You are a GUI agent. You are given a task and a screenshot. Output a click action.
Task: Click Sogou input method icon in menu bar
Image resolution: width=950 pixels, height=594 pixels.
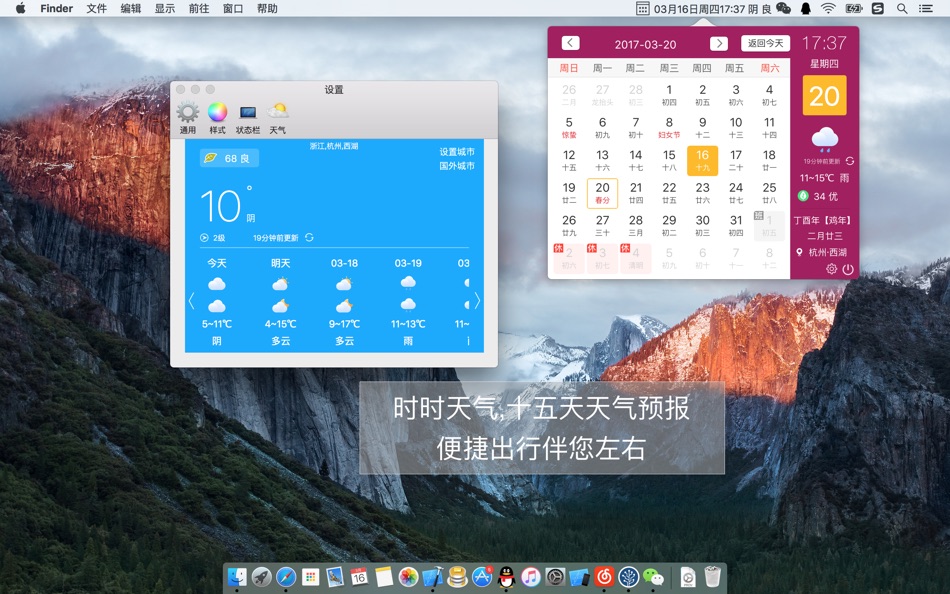point(878,8)
